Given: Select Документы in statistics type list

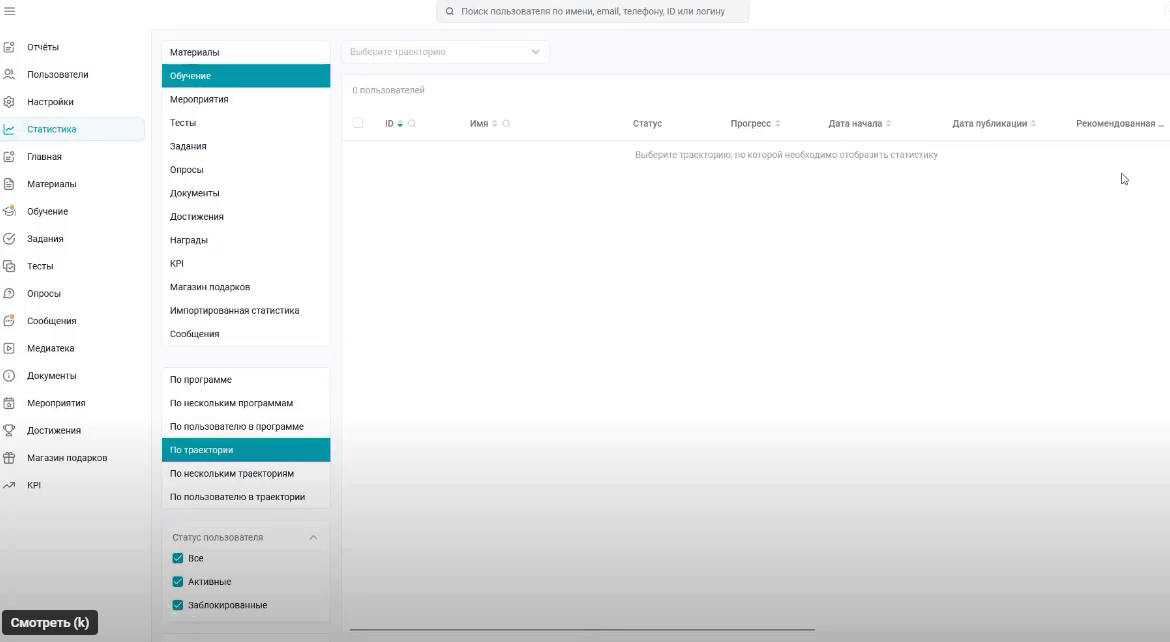Looking at the screenshot, I should pos(245,193).
